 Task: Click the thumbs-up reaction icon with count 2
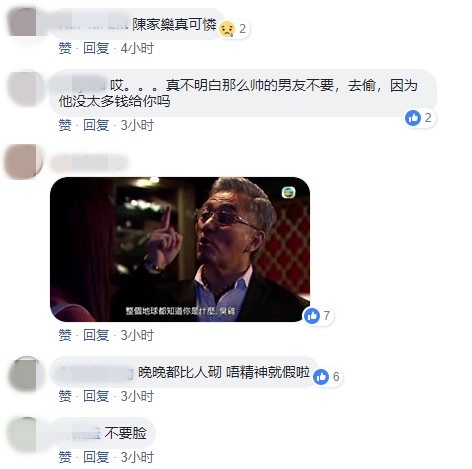(413, 118)
